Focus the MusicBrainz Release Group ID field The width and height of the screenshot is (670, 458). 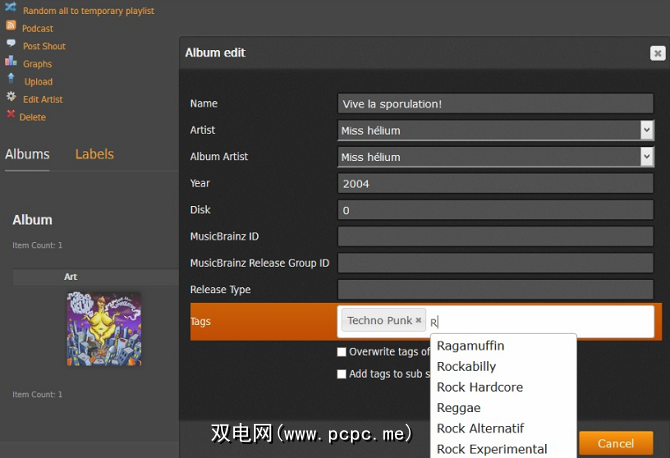coord(495,263)
